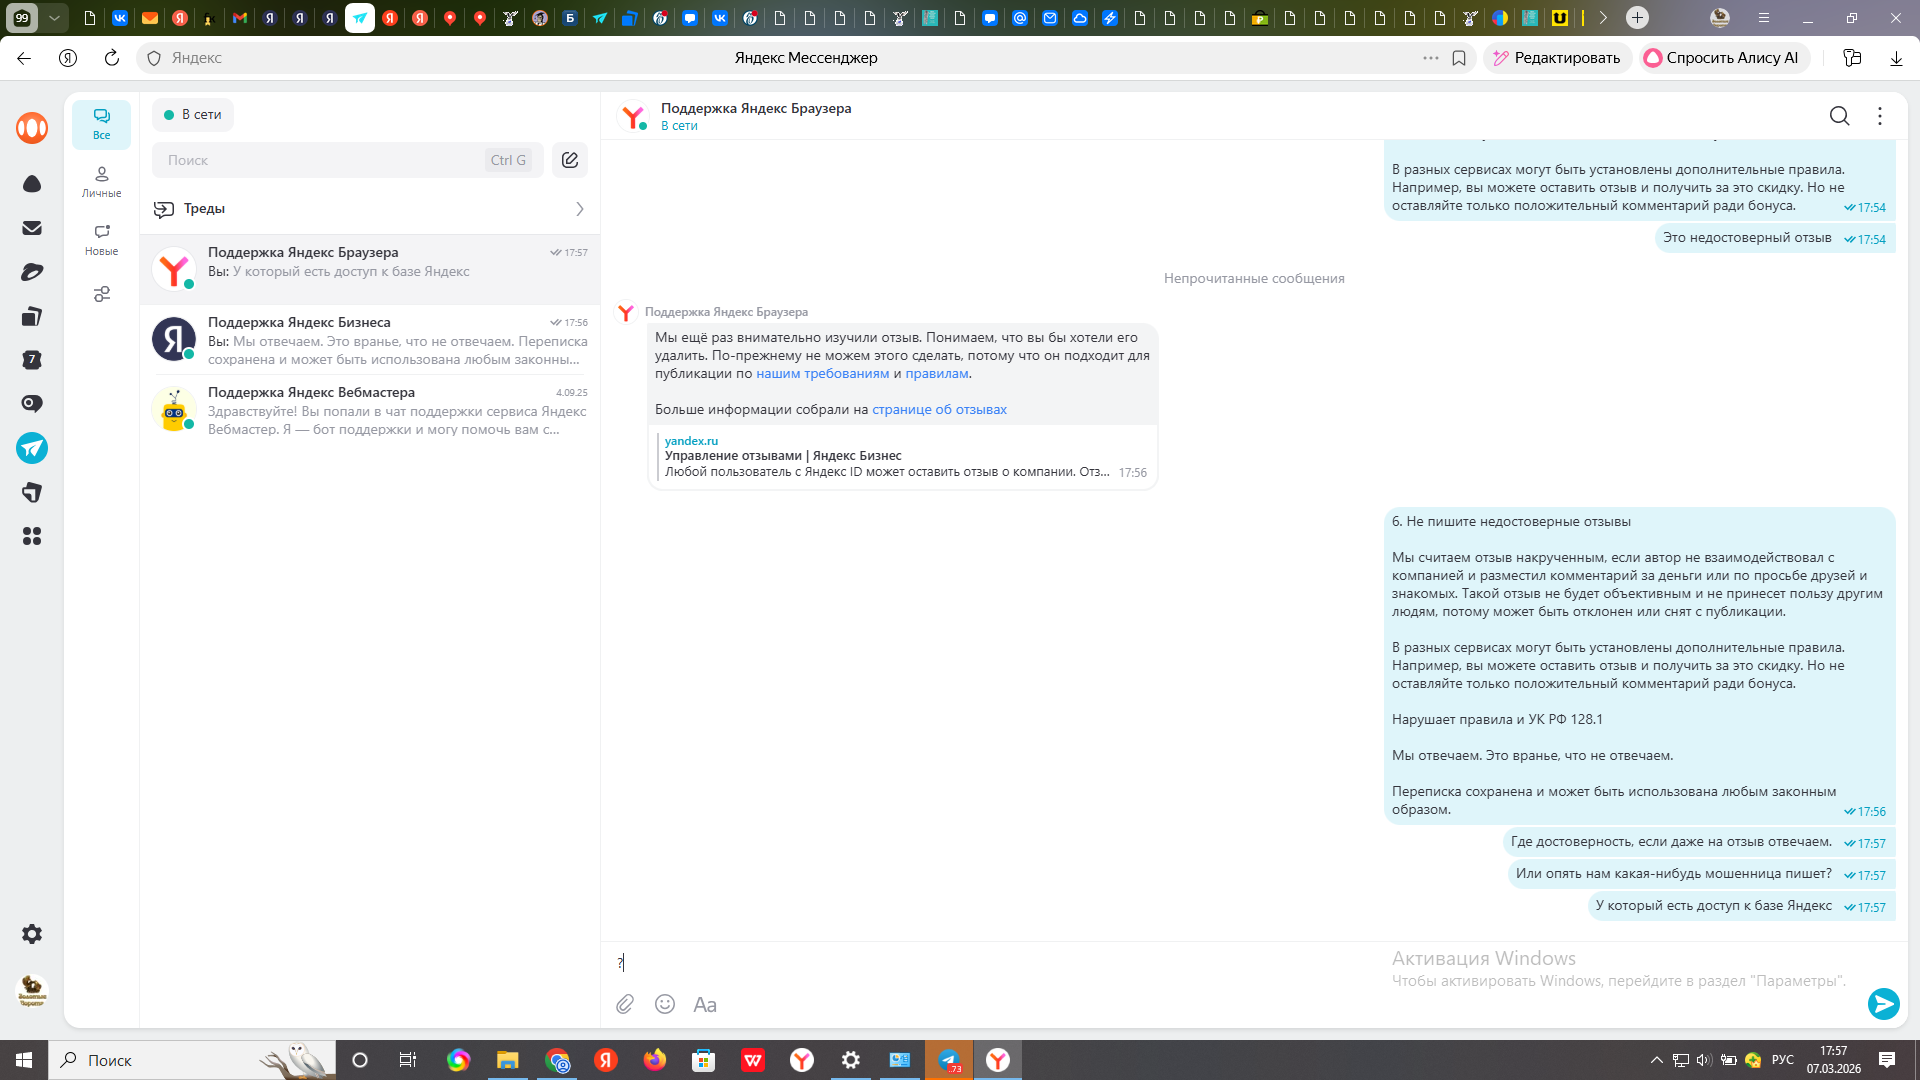Click the compose new chat icon

pyautogui.click(x=570, y=160)
